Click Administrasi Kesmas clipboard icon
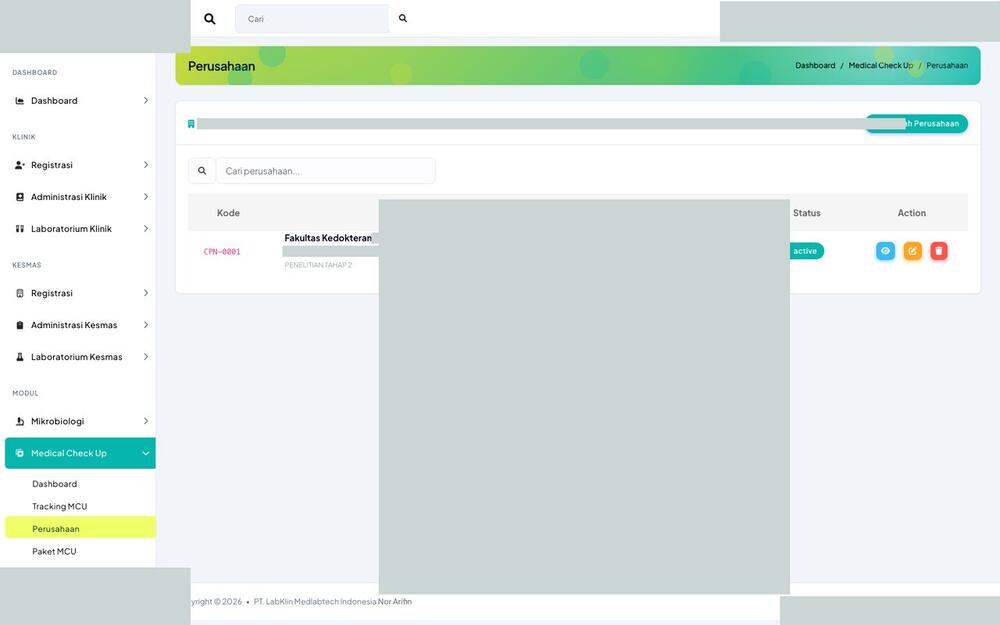The width and height of the screenshot is (1000, 625). click(x=20, y=325)
